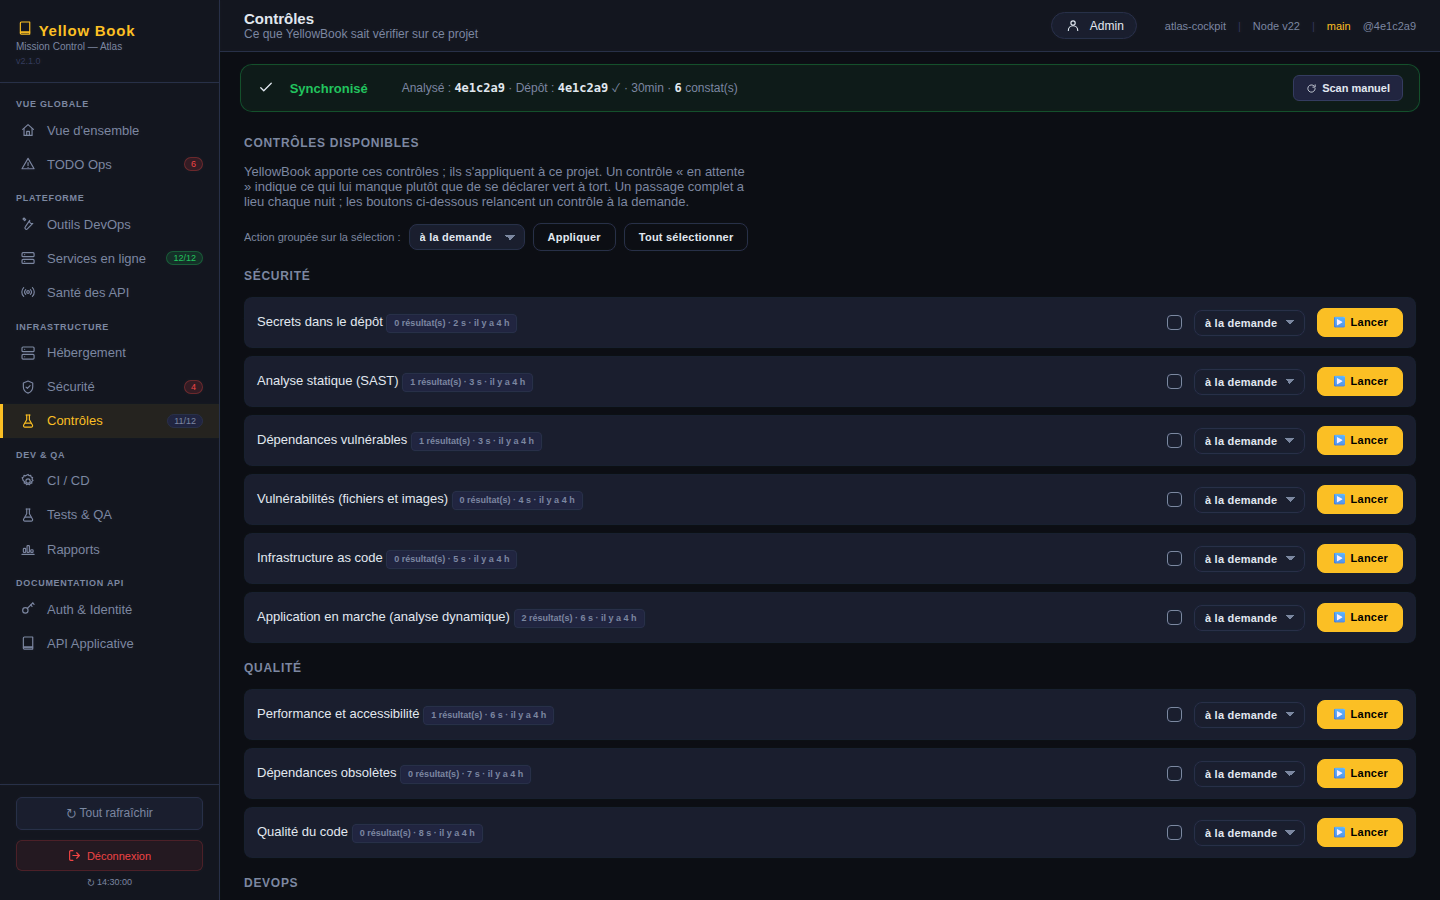Expand schedule dropdown for Application en marche
Image resolution: width=1440 pixels, height=900 pixels.
pos(1249,618)
